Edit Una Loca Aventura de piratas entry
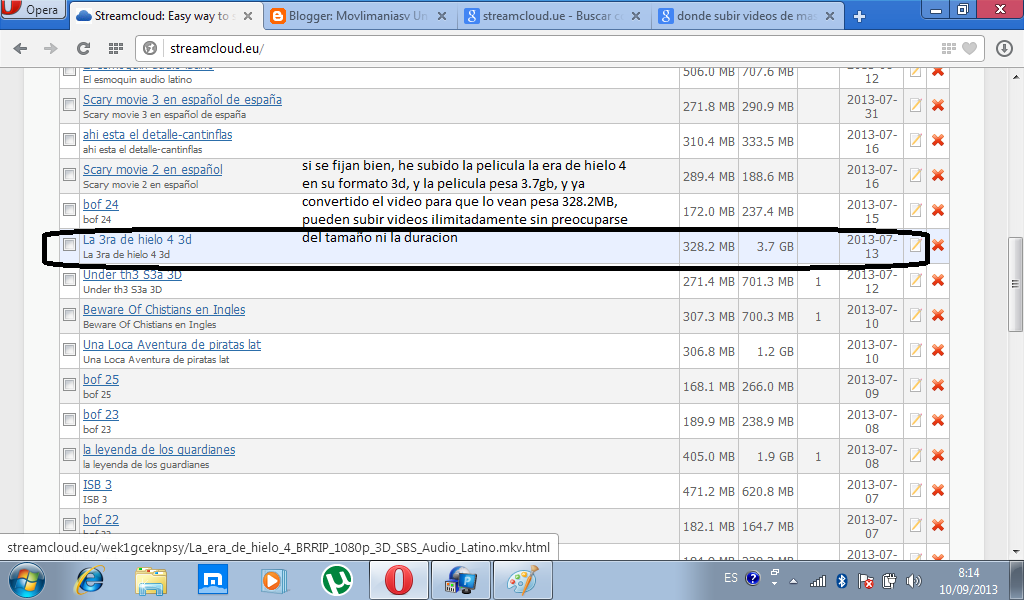The image size is (1024, 600). pyautogui.click(x=916, y=350)
